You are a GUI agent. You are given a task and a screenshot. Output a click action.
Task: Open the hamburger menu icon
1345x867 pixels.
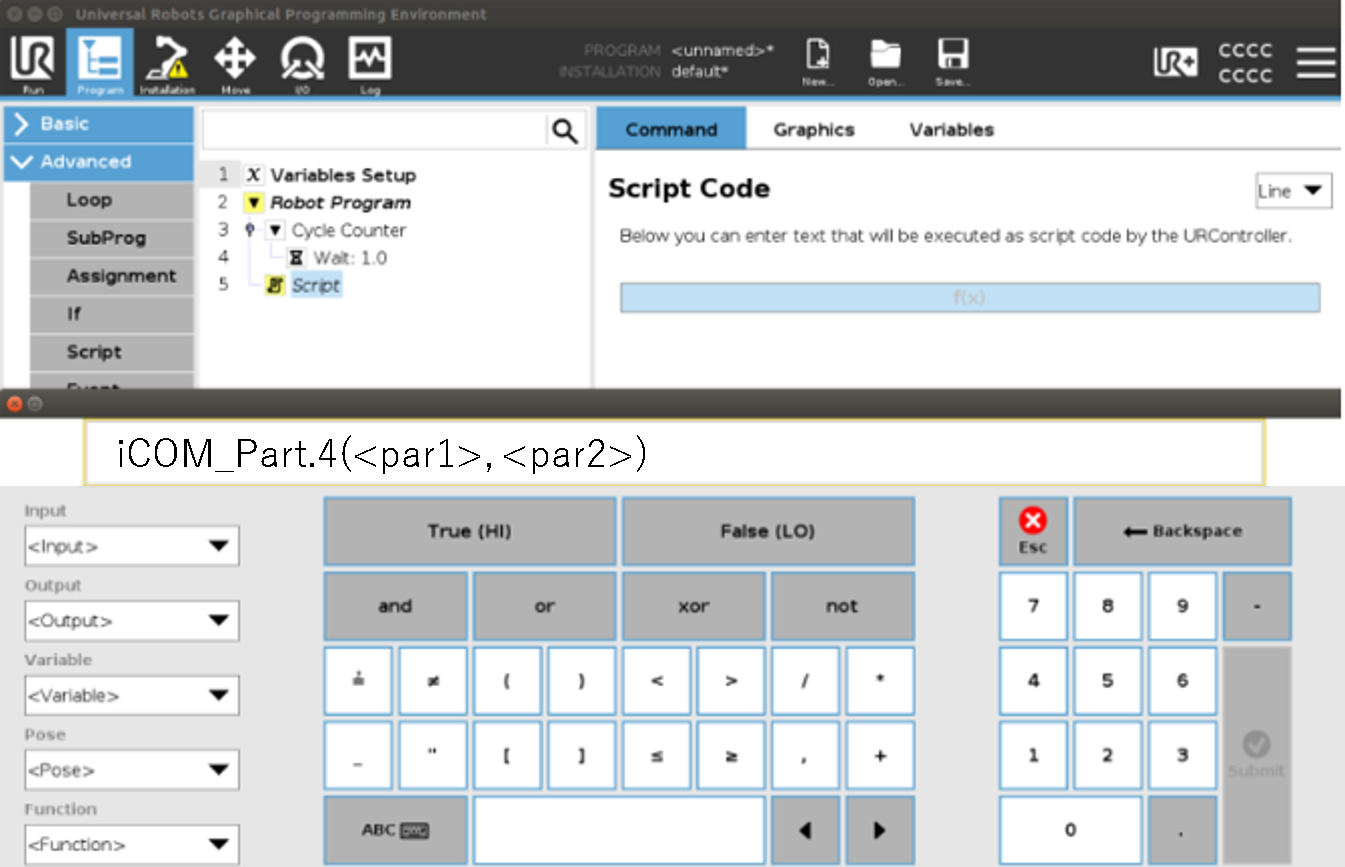1315,63
